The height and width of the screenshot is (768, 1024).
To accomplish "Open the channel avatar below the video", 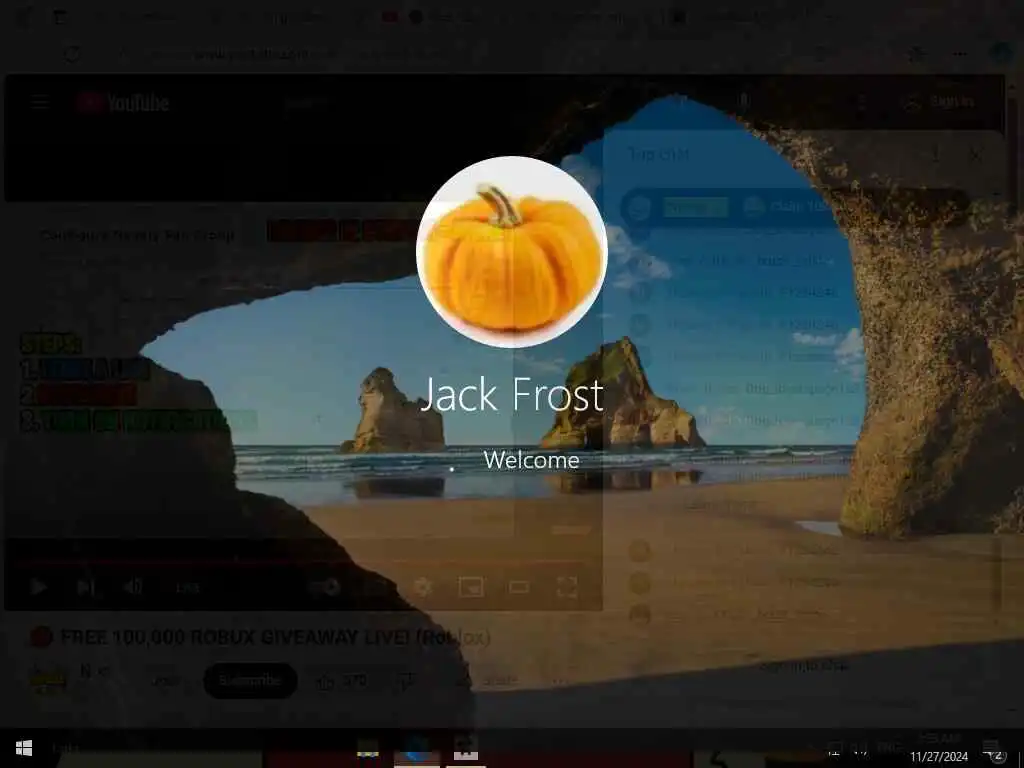I will [x=49, y=680].
